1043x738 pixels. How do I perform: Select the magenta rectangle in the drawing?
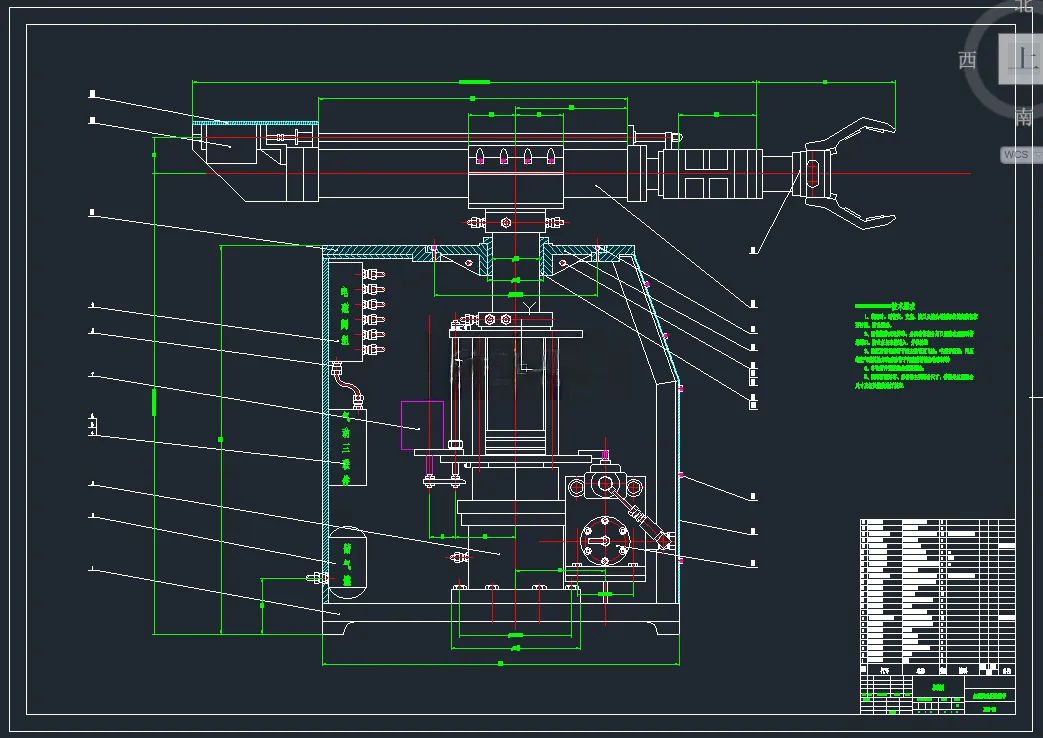(x=422, y=425)
